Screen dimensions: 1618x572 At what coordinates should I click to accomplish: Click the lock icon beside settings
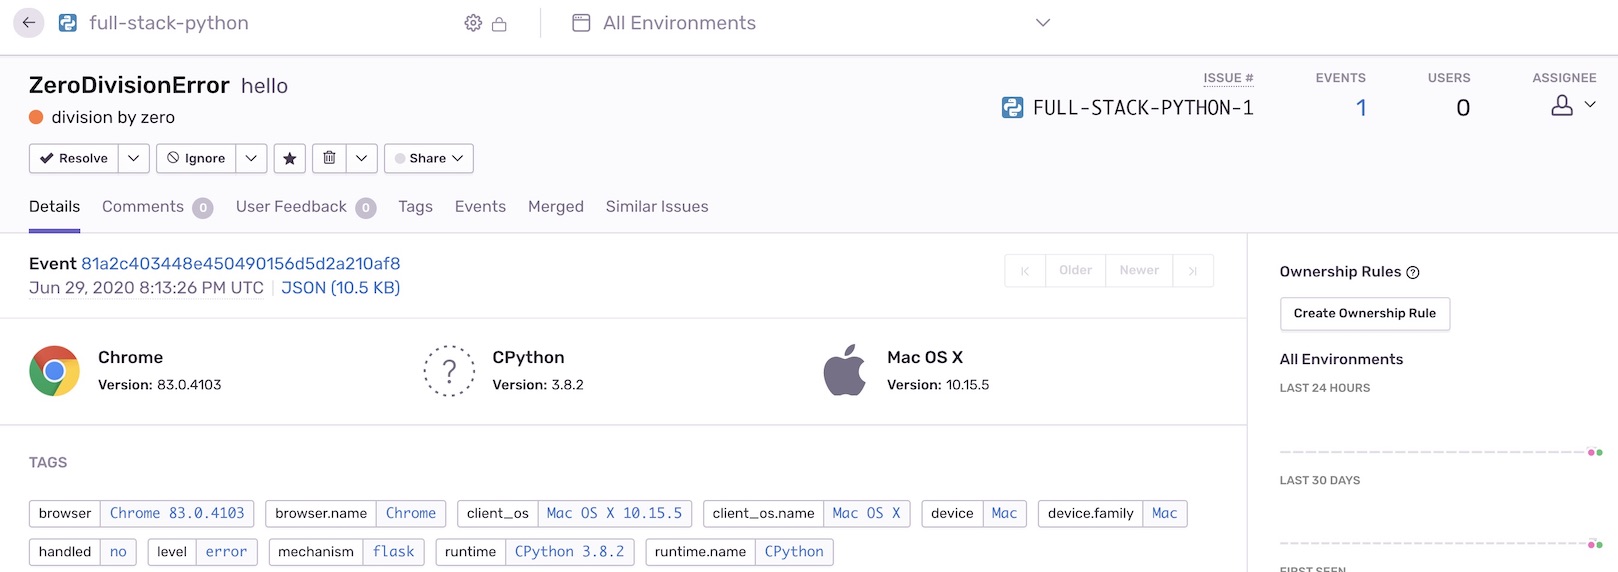point(499,24)
